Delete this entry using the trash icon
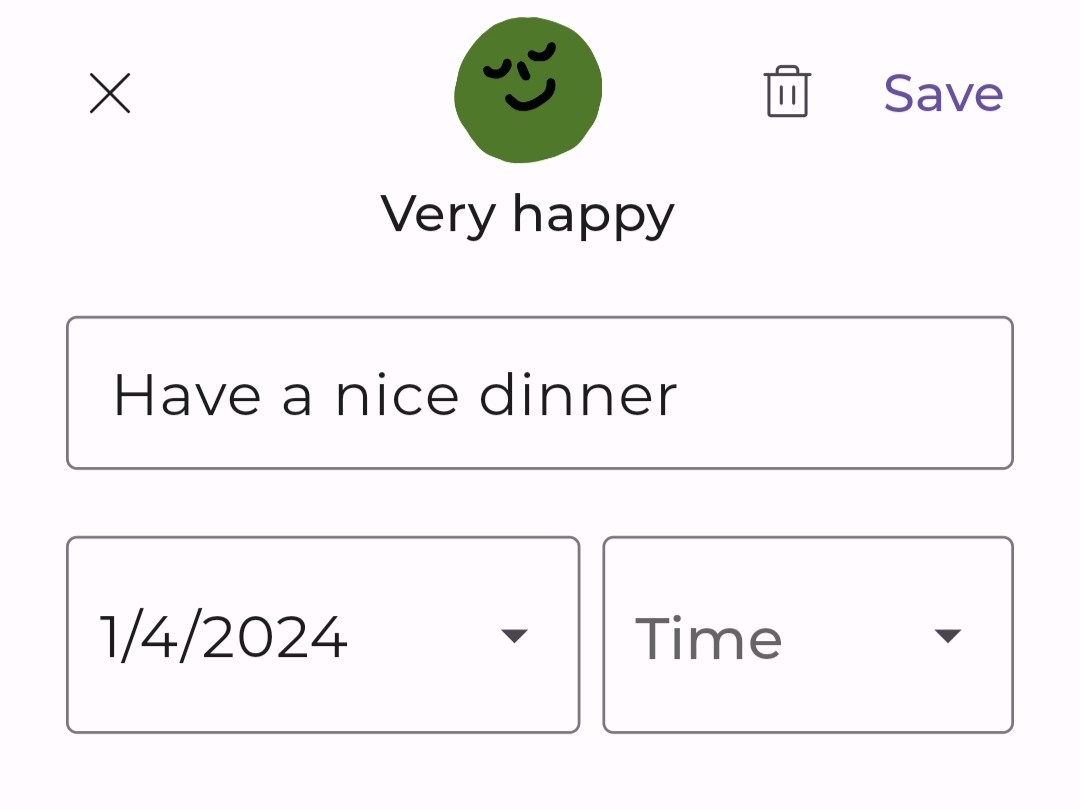The width and height of the screenshot is (1080, 809). [787, 92]
